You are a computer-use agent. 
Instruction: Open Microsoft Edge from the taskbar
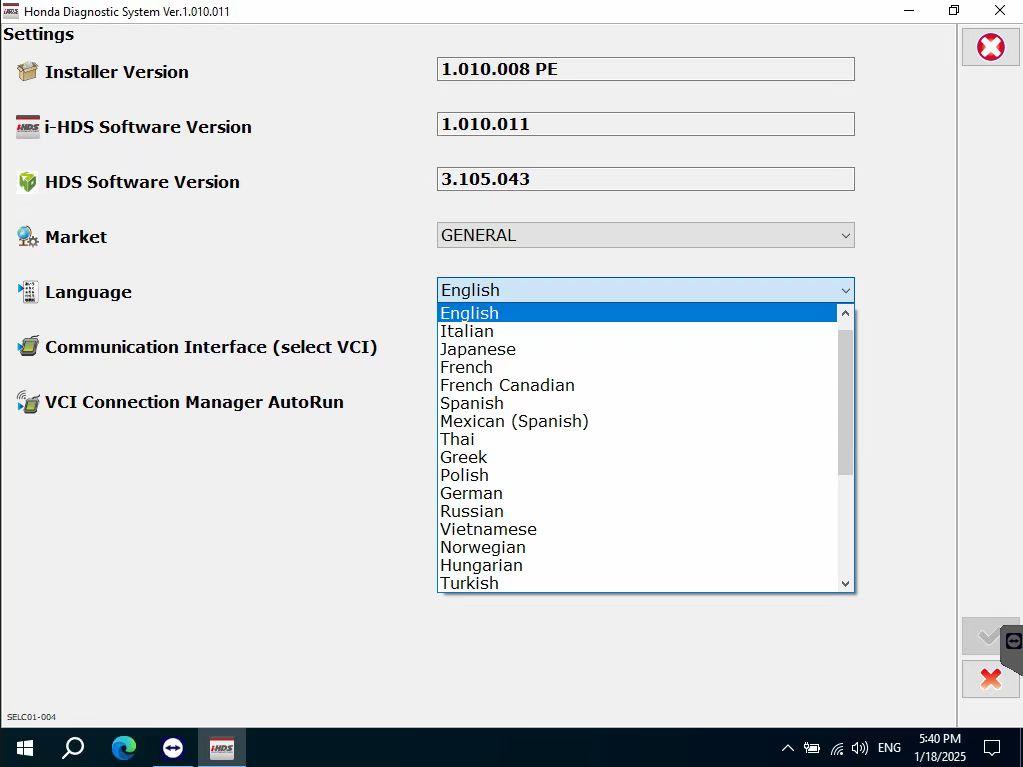124,748
